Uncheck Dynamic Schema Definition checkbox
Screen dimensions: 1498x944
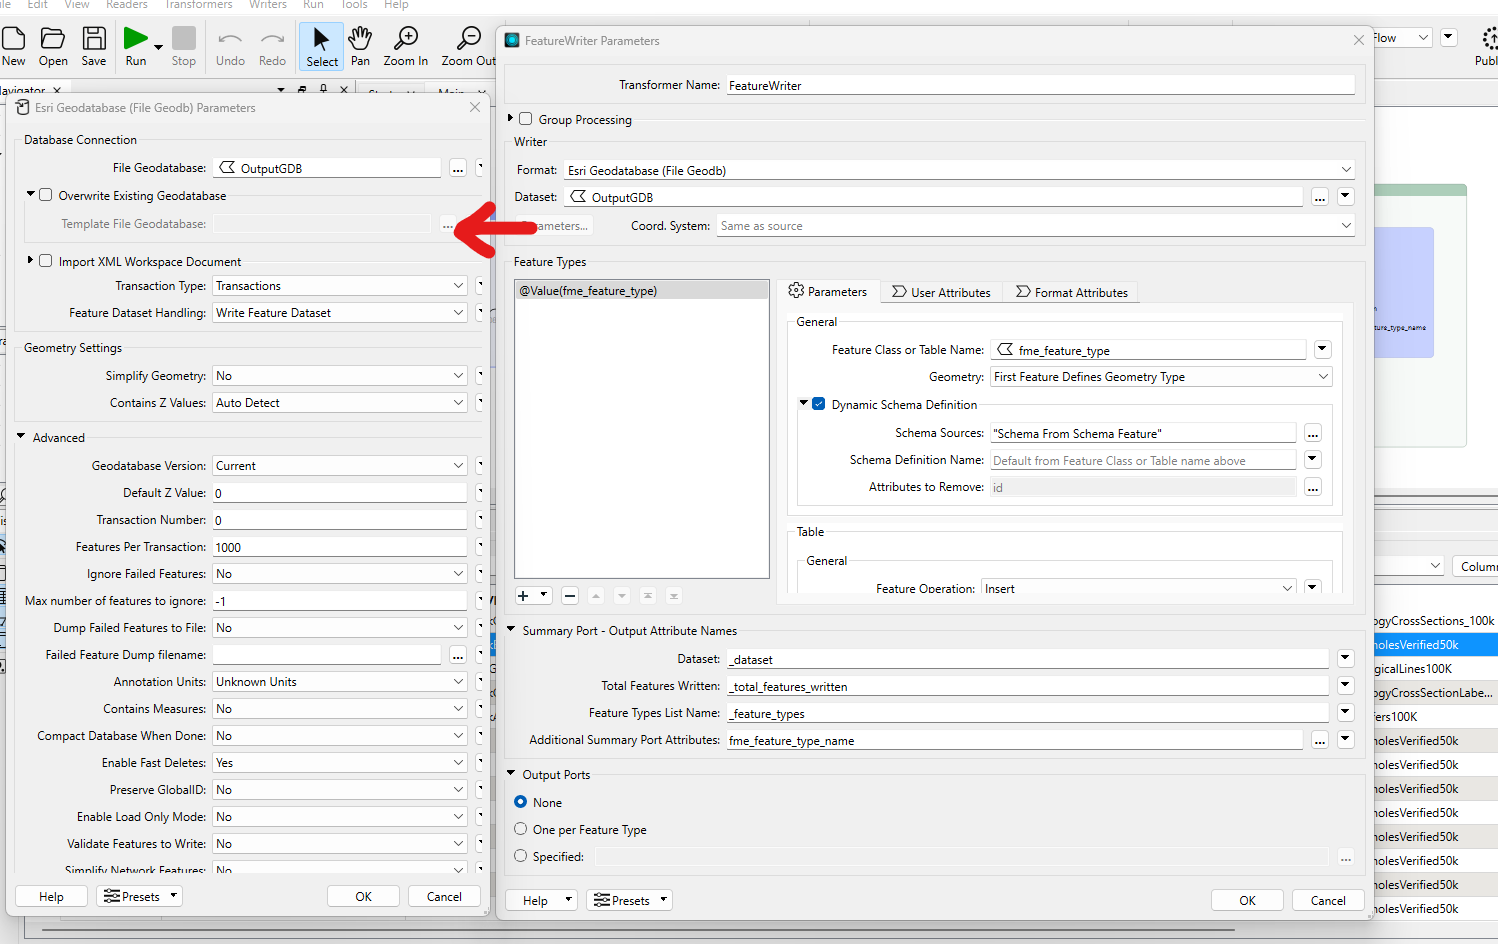click(x=819, y=404)
